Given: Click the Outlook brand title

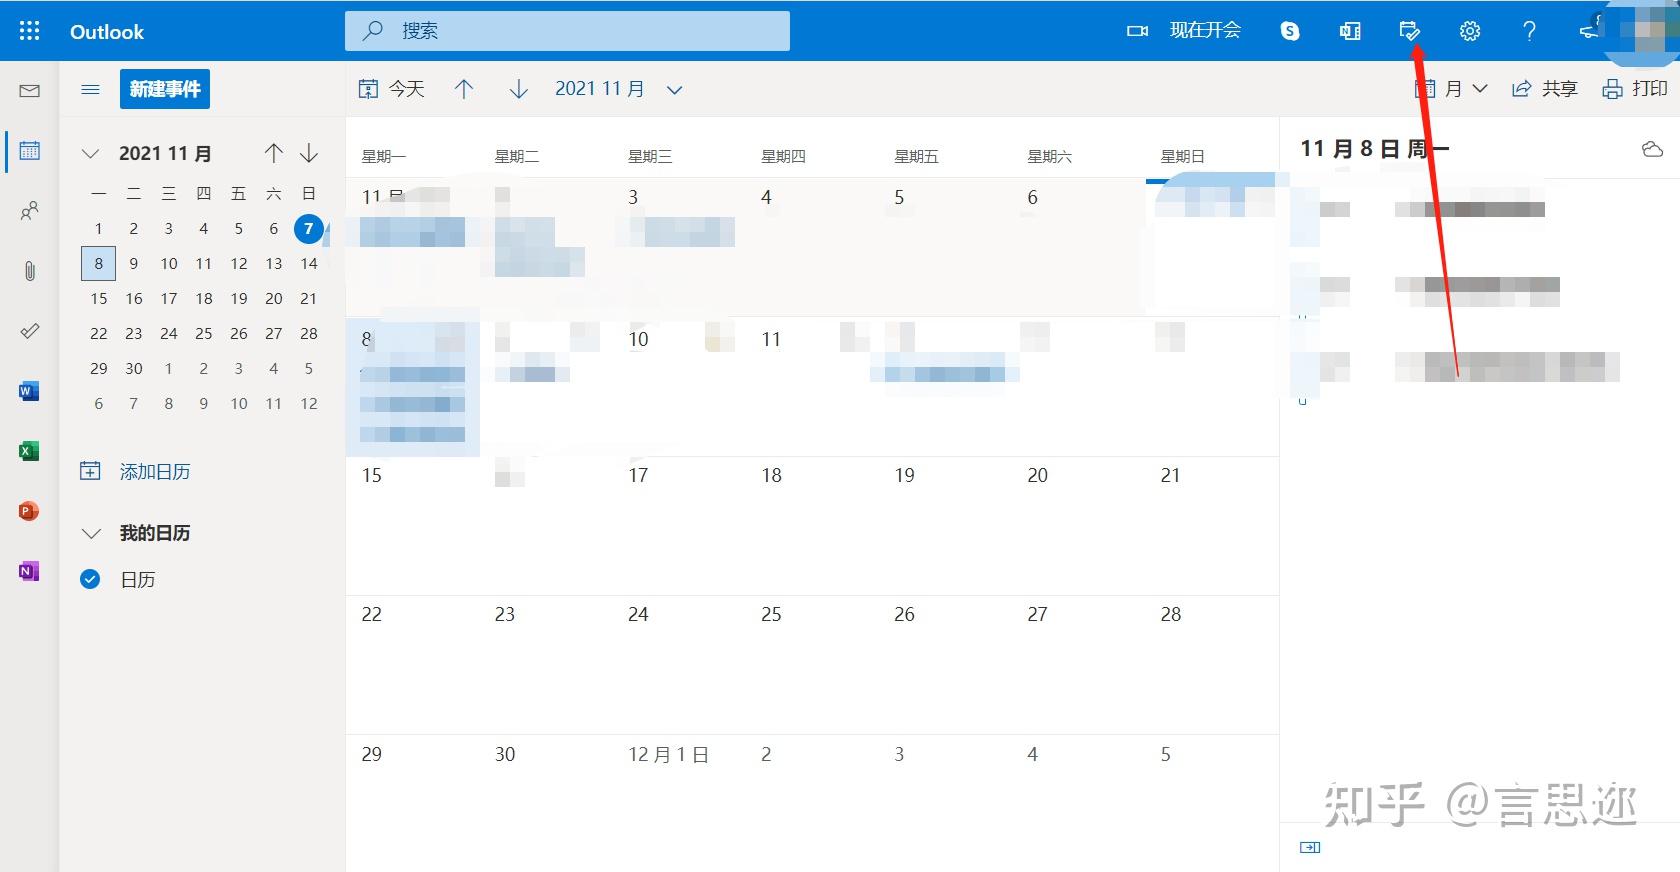Looking at the screenshot, I should [107, 32].
